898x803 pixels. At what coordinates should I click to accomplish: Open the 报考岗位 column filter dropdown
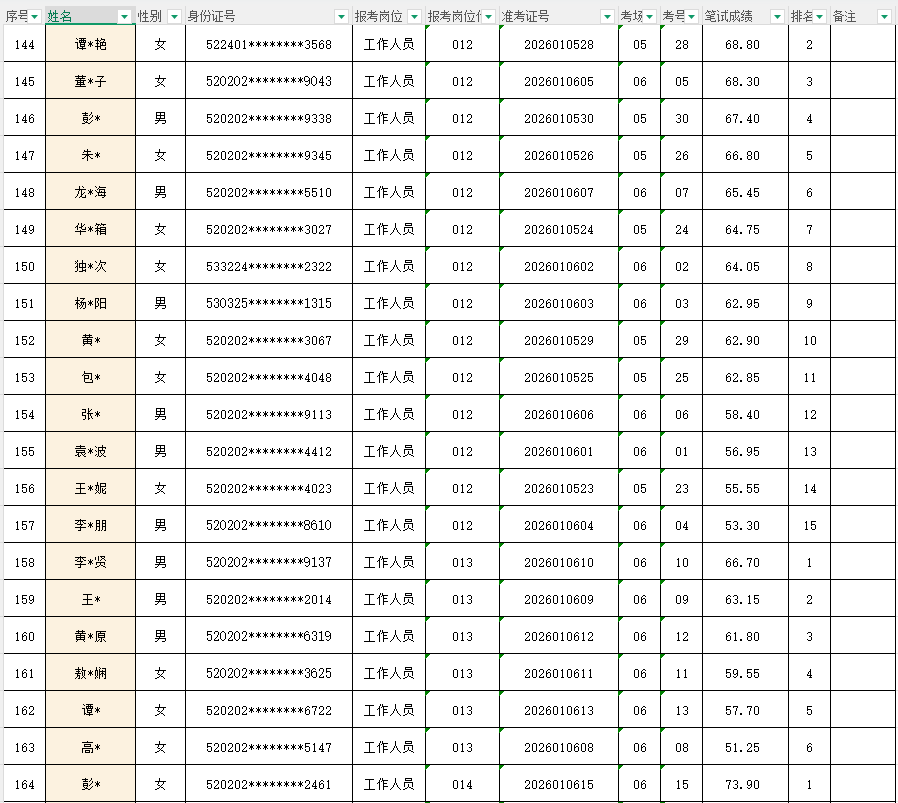(x=415, y=17)
